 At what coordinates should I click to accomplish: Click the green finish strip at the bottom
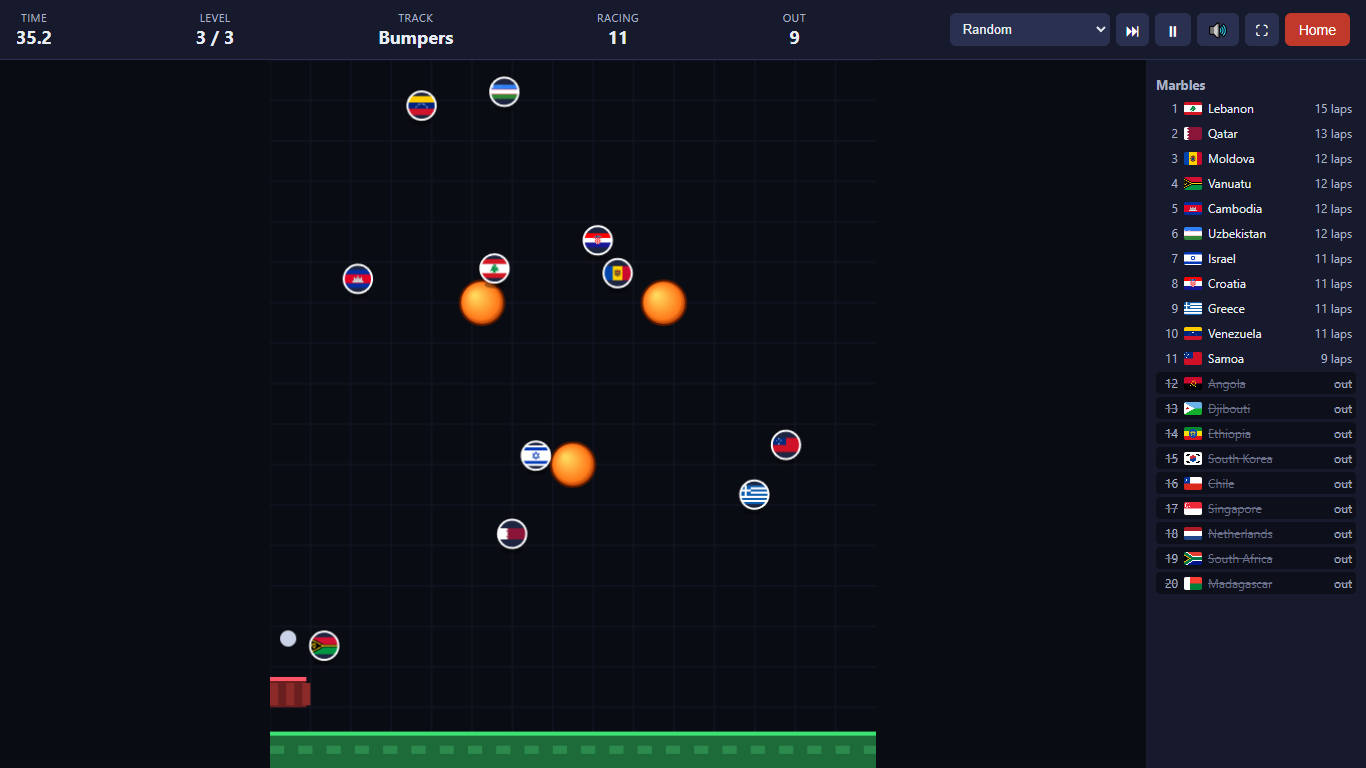573,750
